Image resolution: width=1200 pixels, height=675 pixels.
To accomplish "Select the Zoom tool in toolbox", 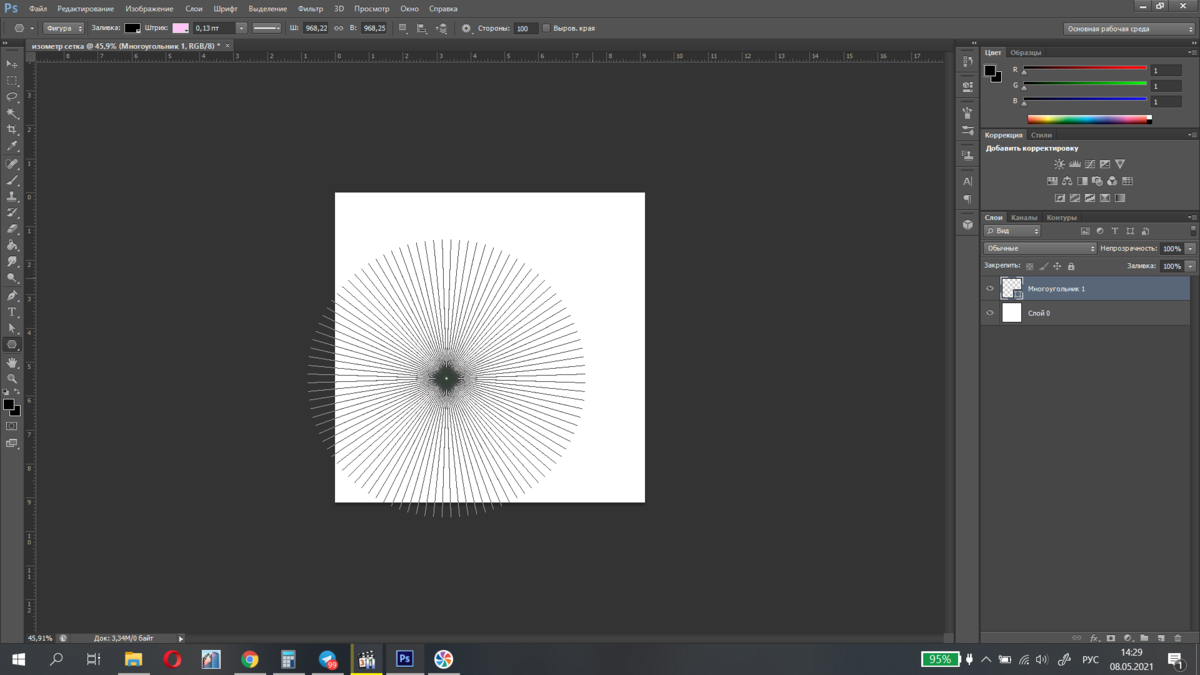I will pyautogui.click(x=12, y=379).
